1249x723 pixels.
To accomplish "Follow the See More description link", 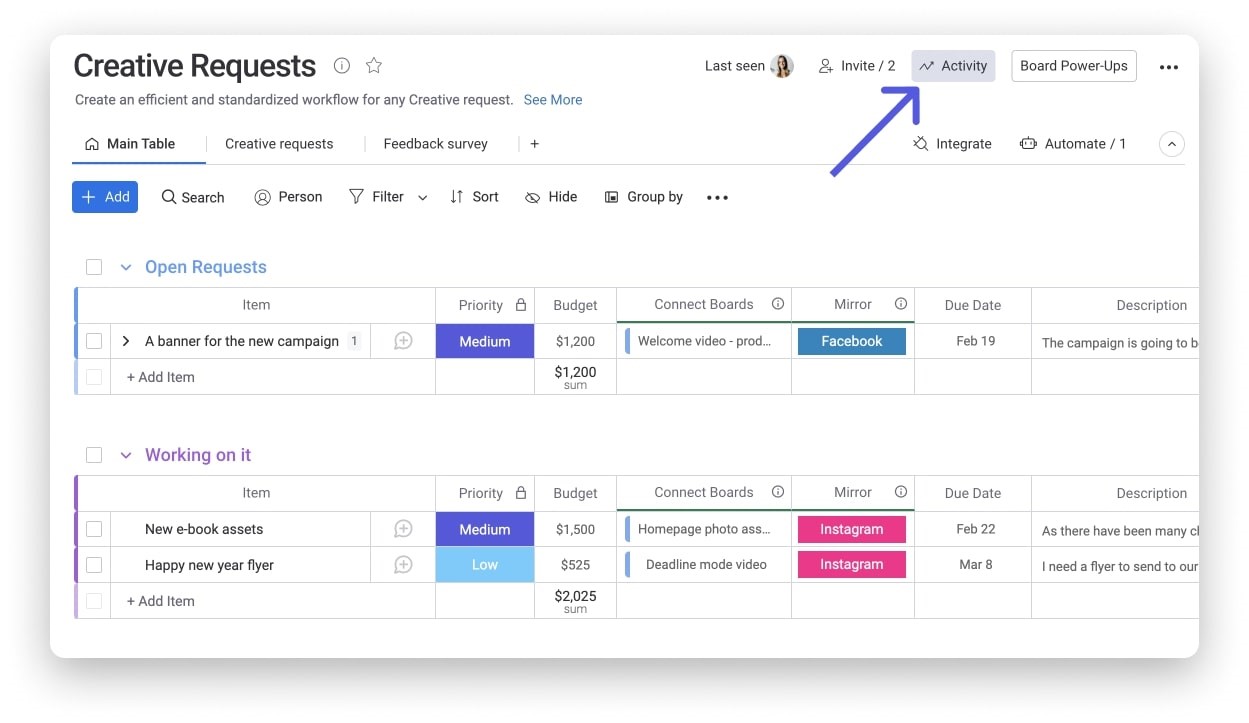I will click(x=553, y=100).
